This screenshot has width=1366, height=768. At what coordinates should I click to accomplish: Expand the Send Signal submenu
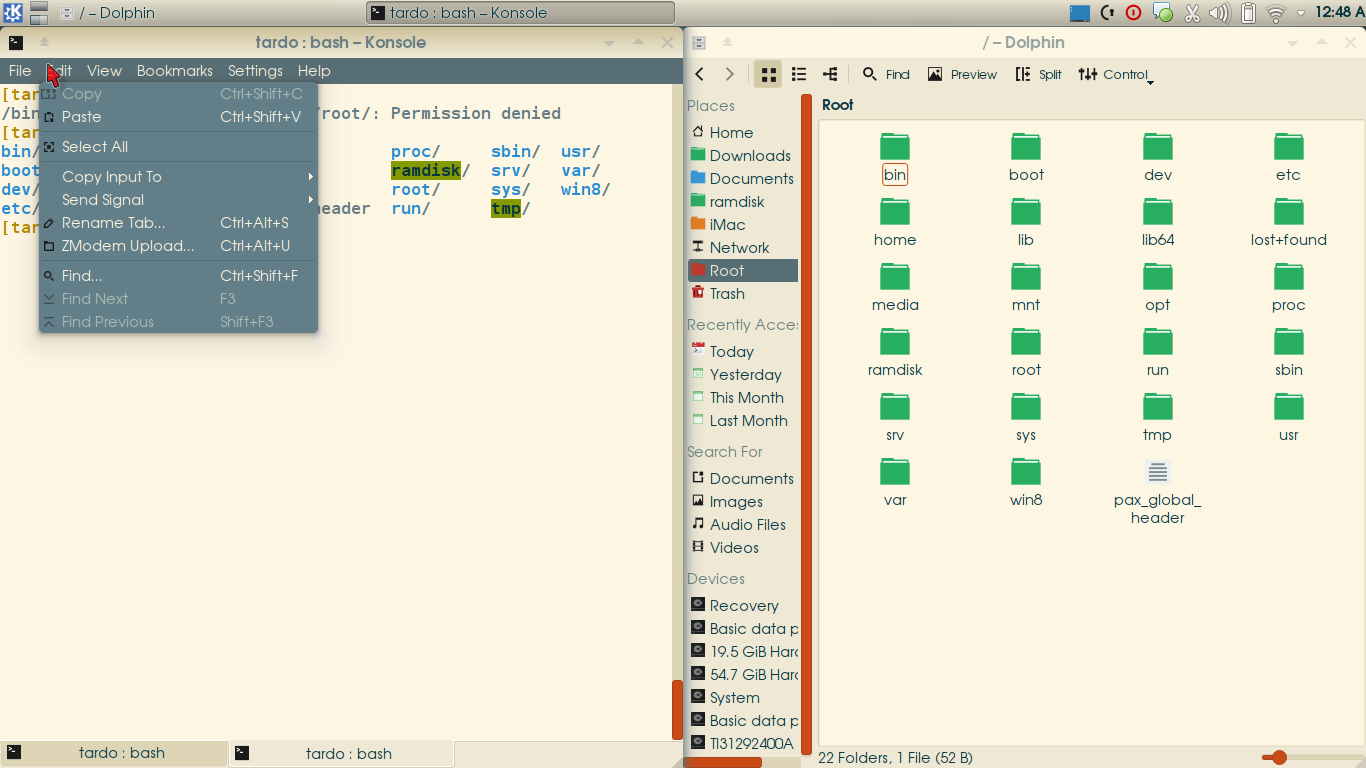(178, 199)
